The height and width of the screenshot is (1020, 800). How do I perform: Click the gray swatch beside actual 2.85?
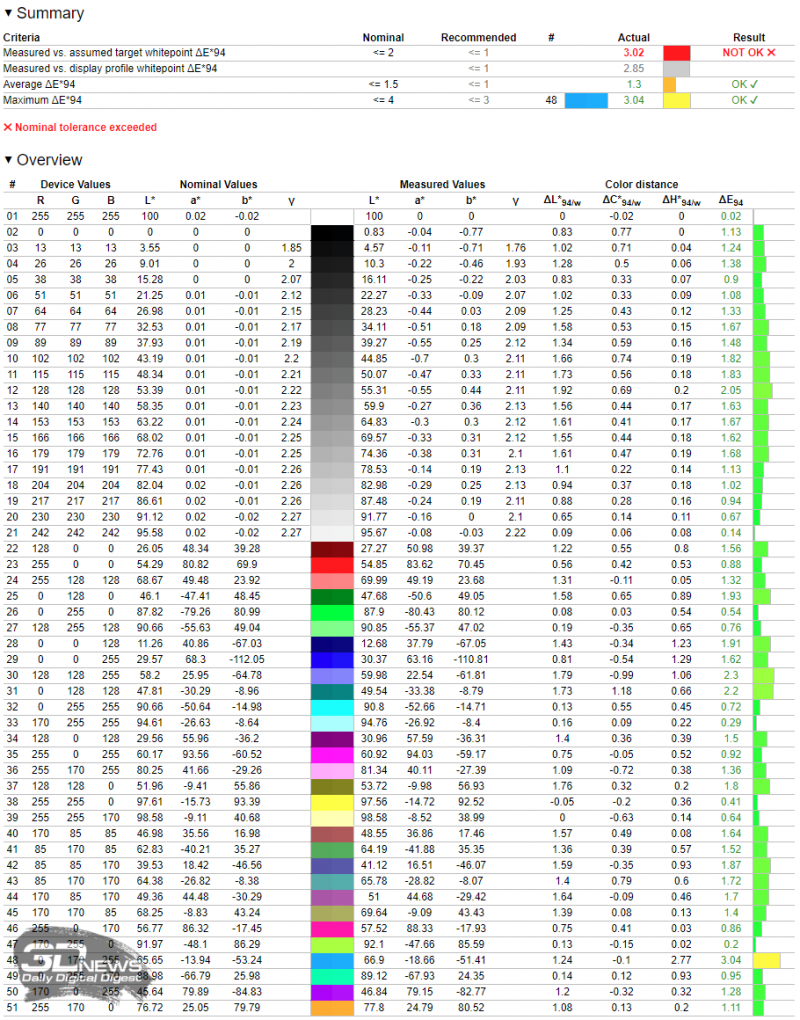coord(676,68)
